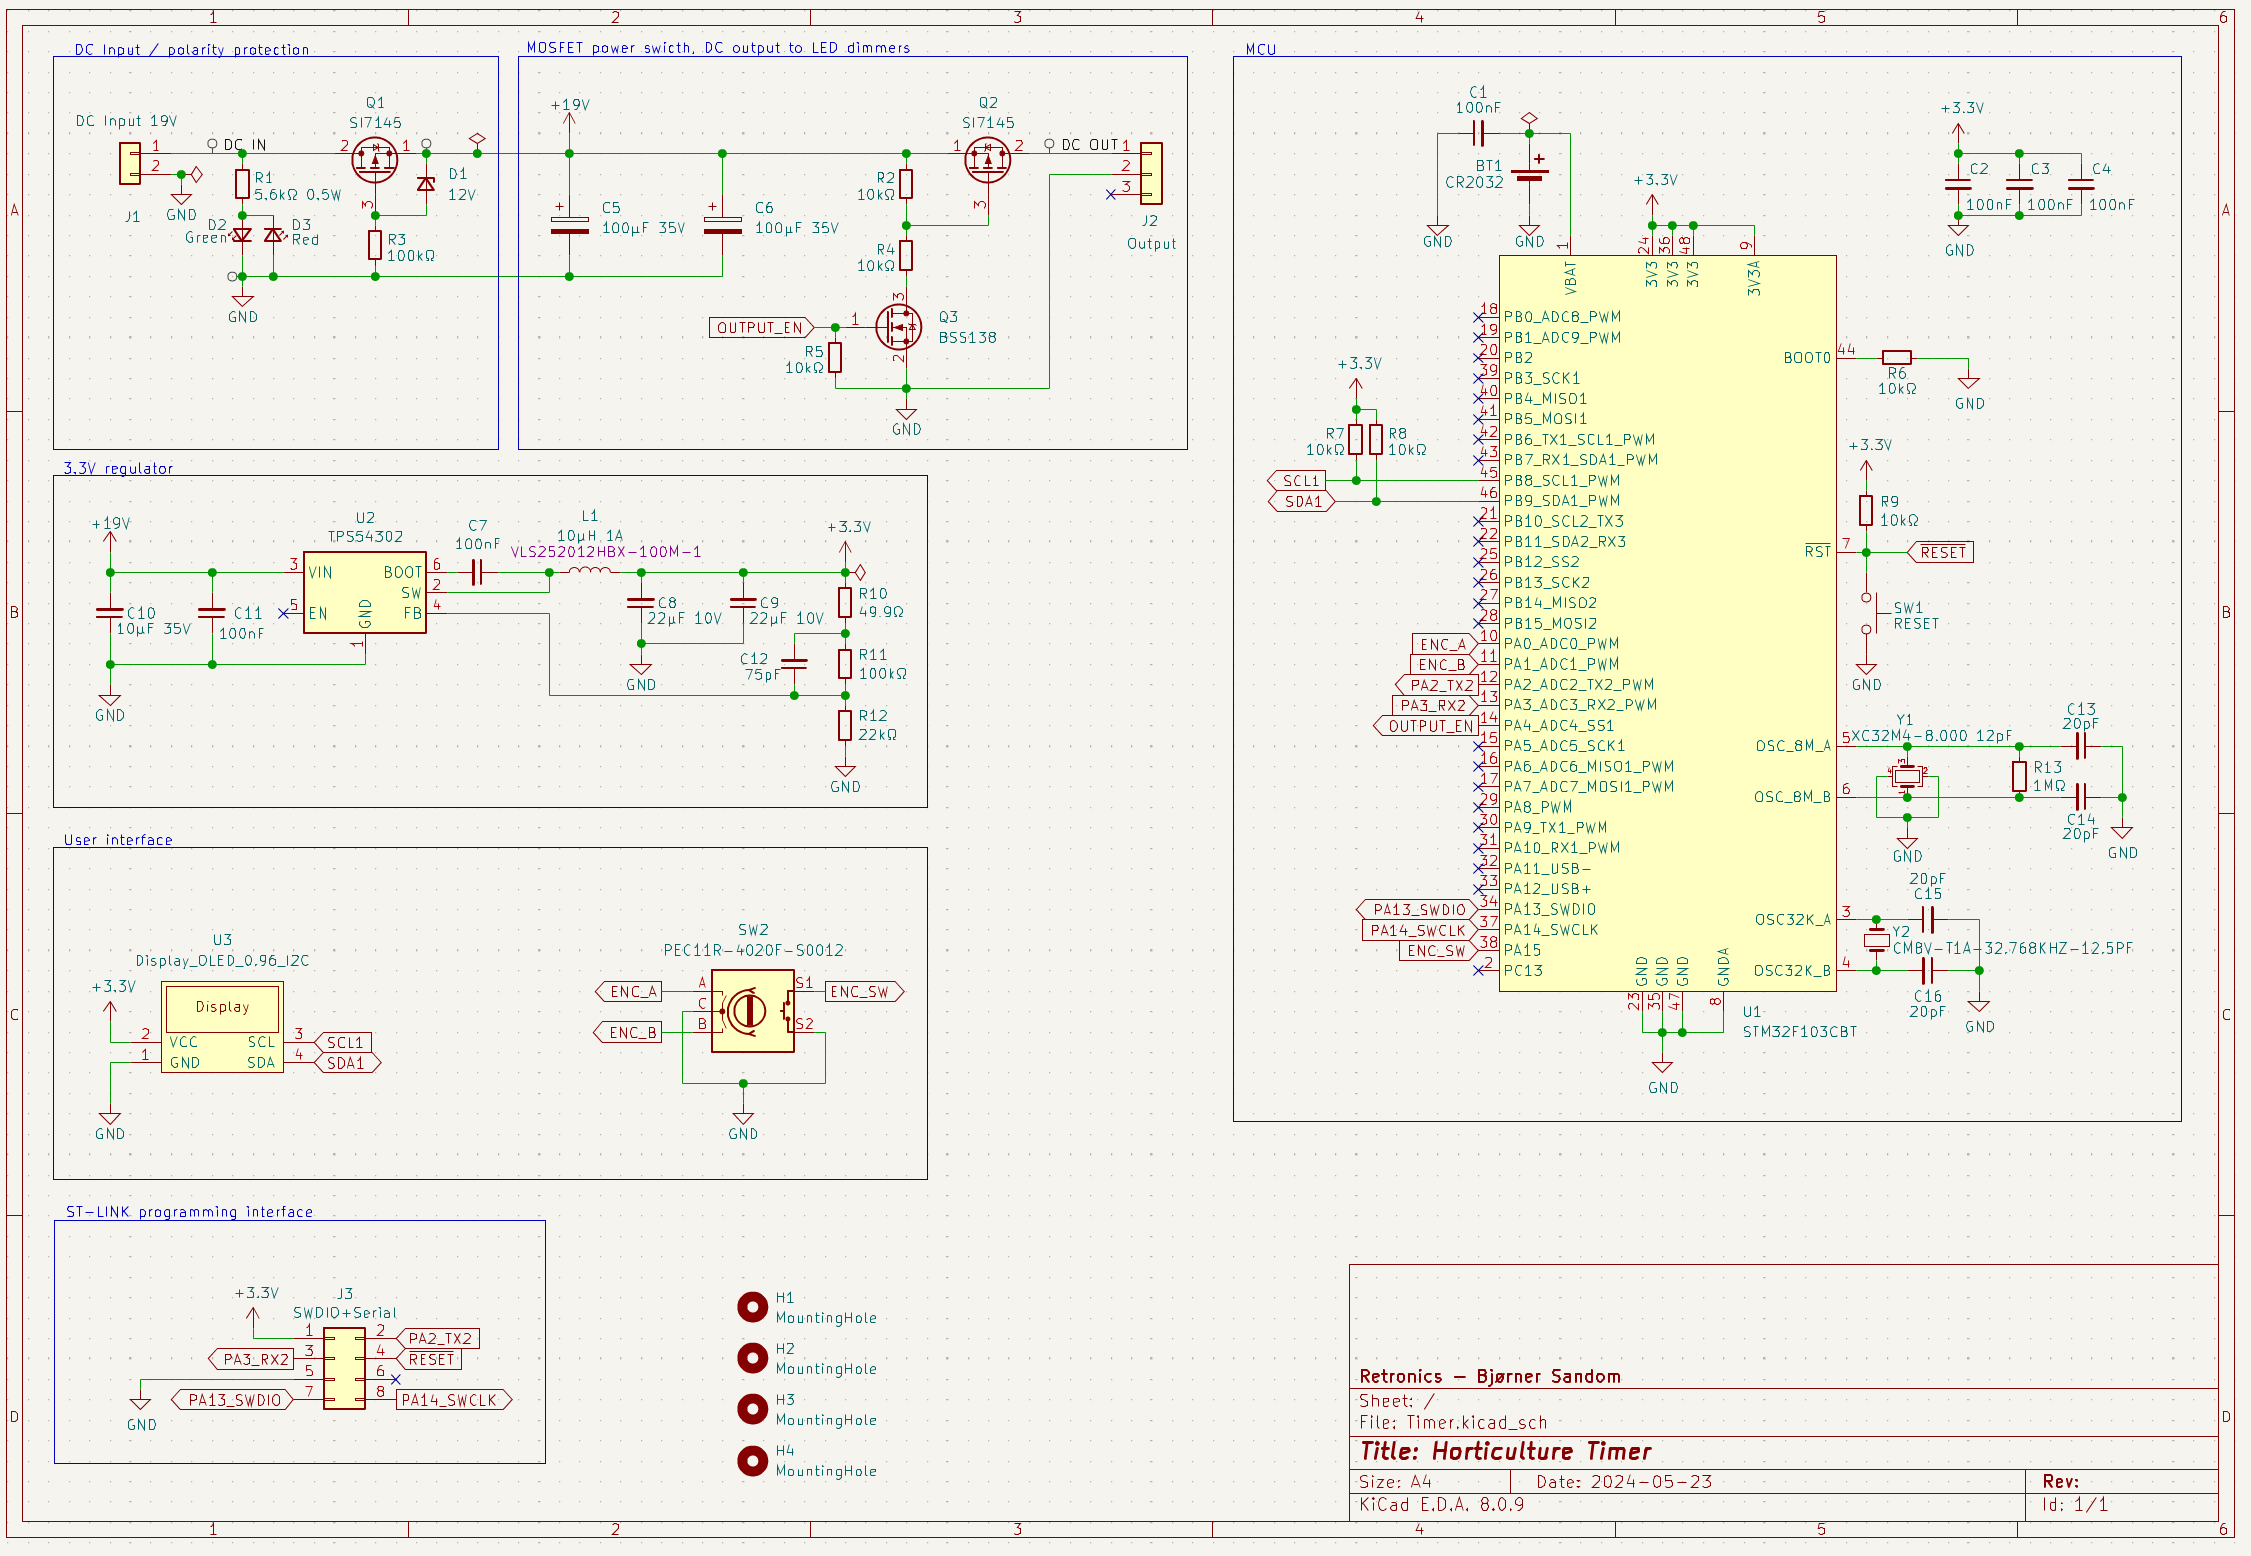Image resolution: width=2251 pixels, height=1556 pixels.
Task: Click the Title: Horticulture Timer text
Action: point(1505,1451)
